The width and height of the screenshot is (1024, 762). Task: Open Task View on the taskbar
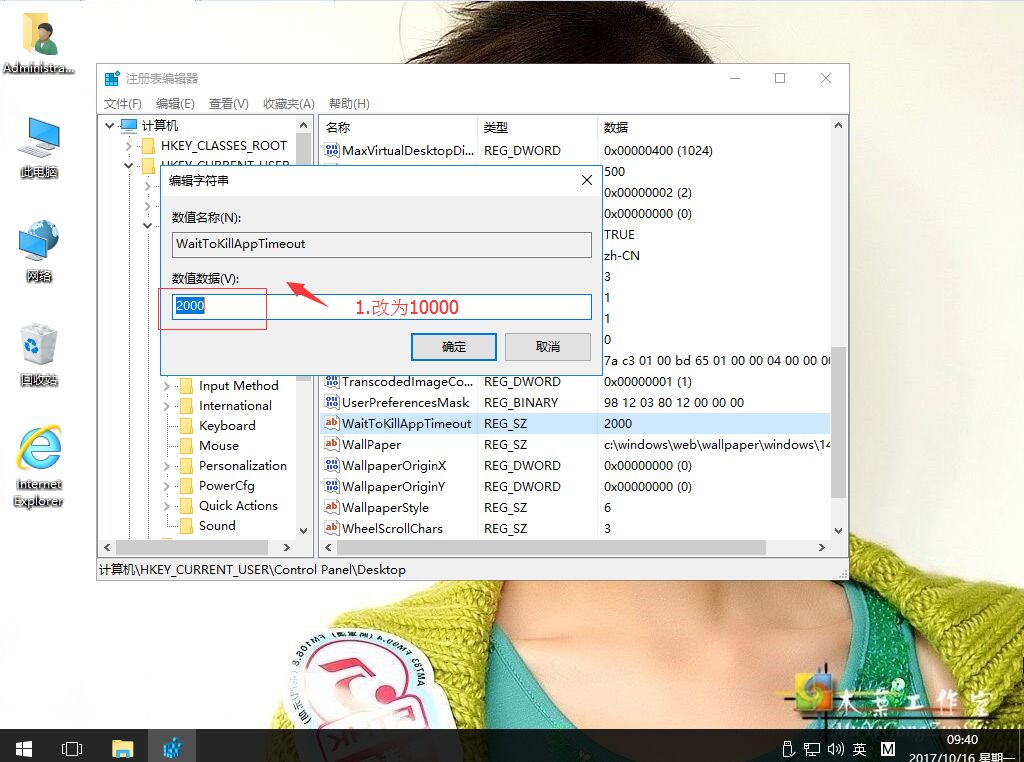[x=71, y=747]
